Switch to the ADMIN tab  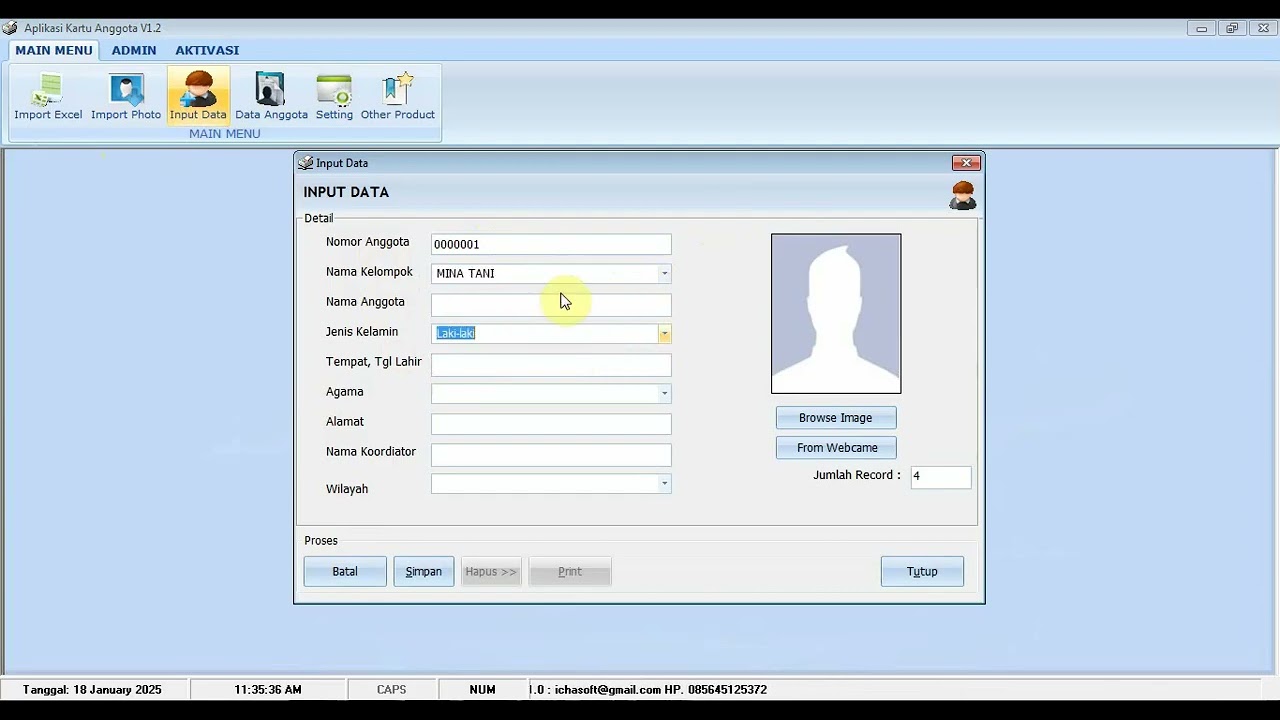134,50
